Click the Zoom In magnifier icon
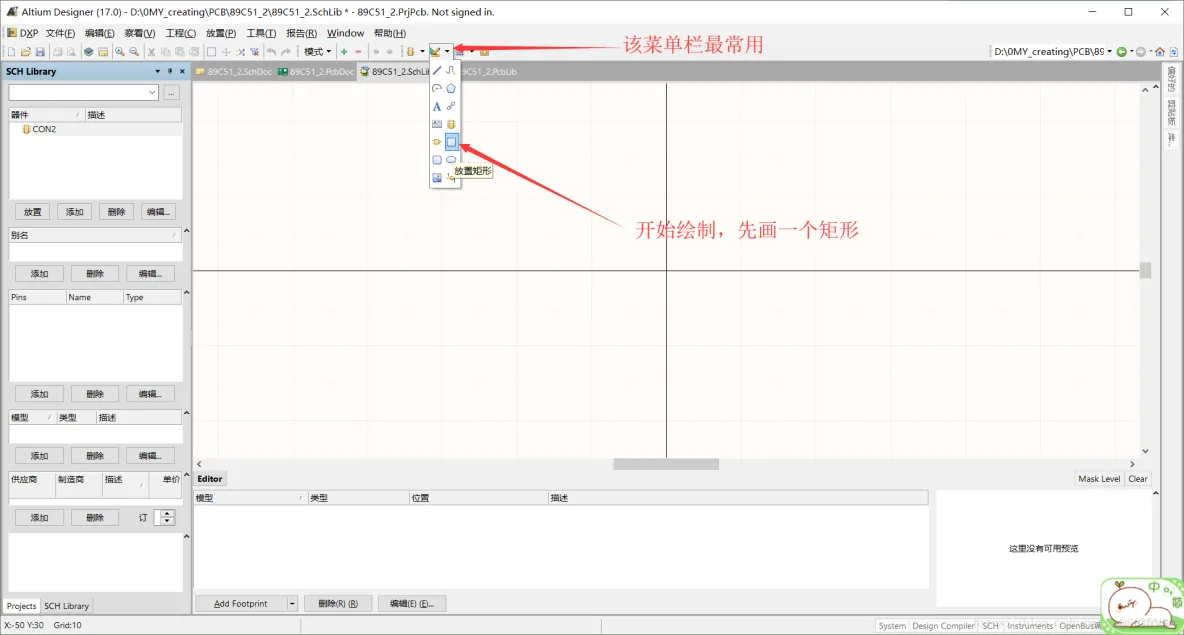The image size is (1184, 635). coord(120,51)
